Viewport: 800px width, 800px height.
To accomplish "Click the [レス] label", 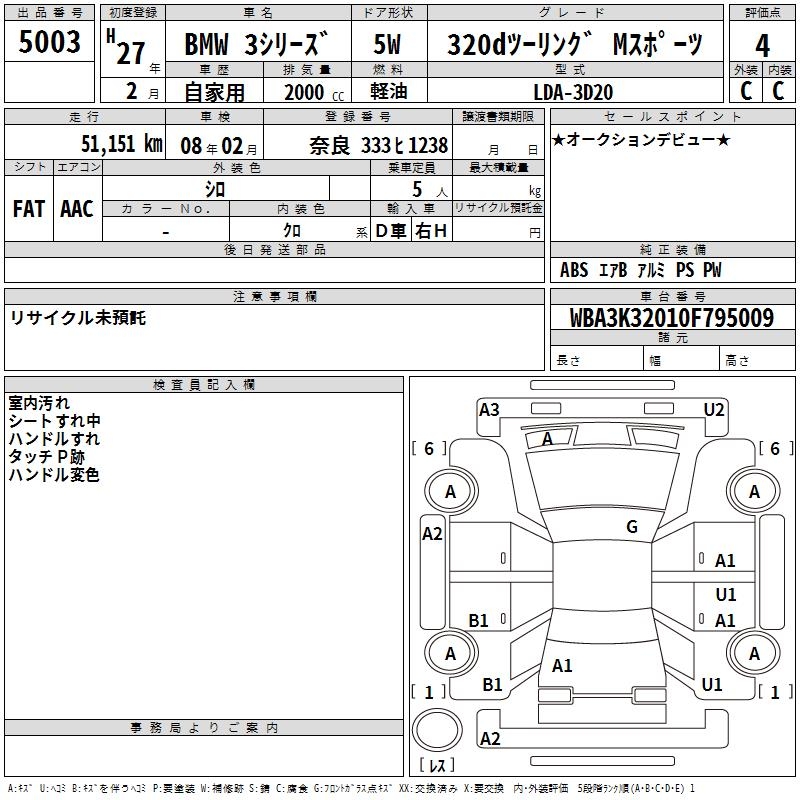I will [x=437, y=764].
